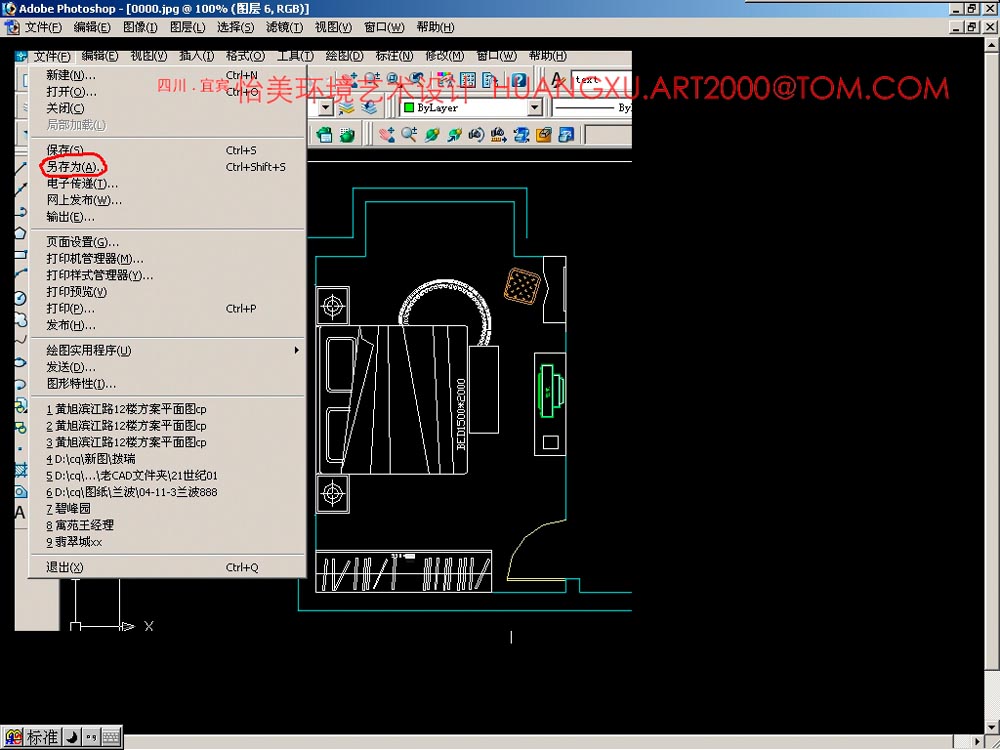
Task: Click the first teapot render icon
Action: [325, 135]
